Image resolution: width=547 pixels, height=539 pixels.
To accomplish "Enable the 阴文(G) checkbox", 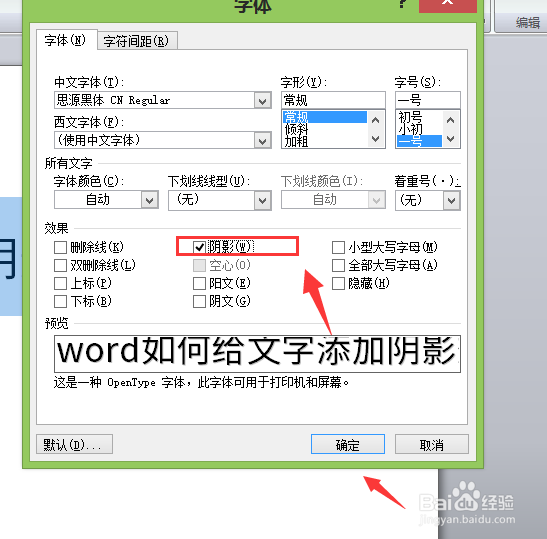I will pos(199,301).
